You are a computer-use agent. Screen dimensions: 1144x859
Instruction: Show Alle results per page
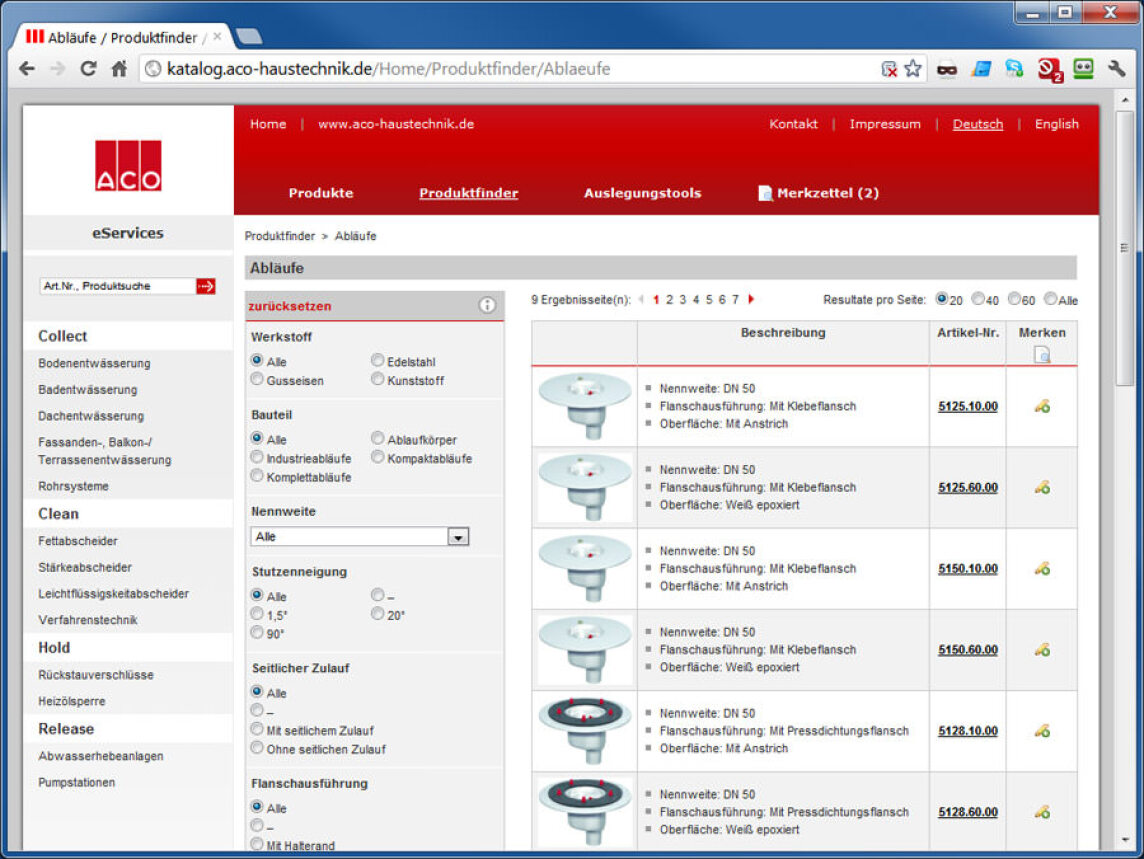pos(1051,298)
